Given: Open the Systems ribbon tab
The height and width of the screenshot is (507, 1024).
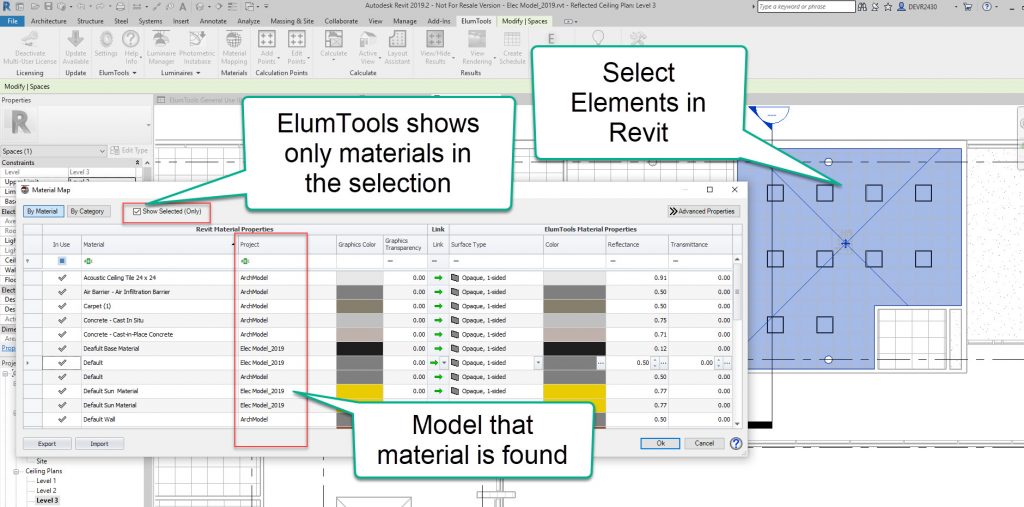Looking at the screenshot, I should point(150,21).
